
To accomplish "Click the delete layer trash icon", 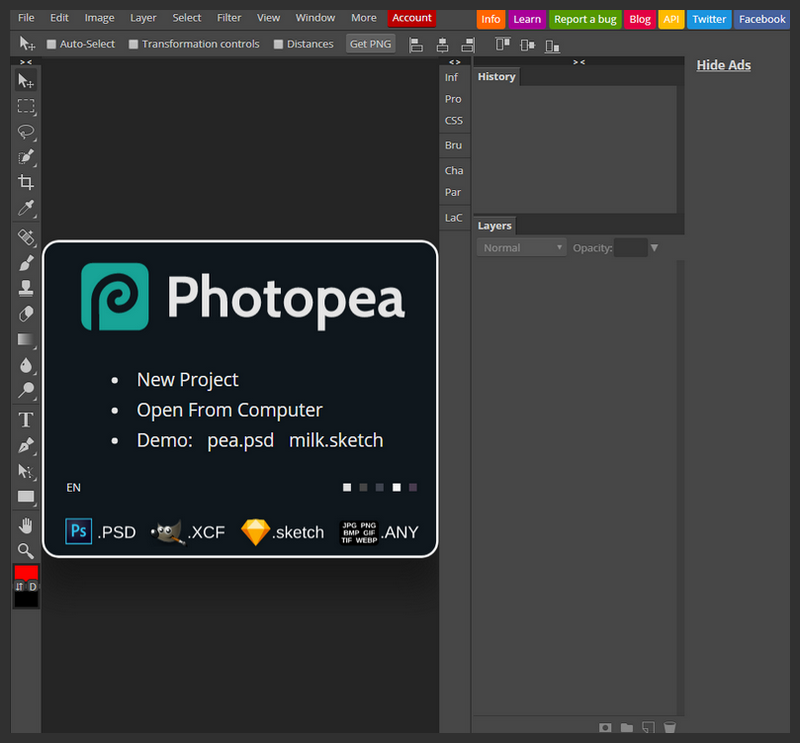I will 670,727.
